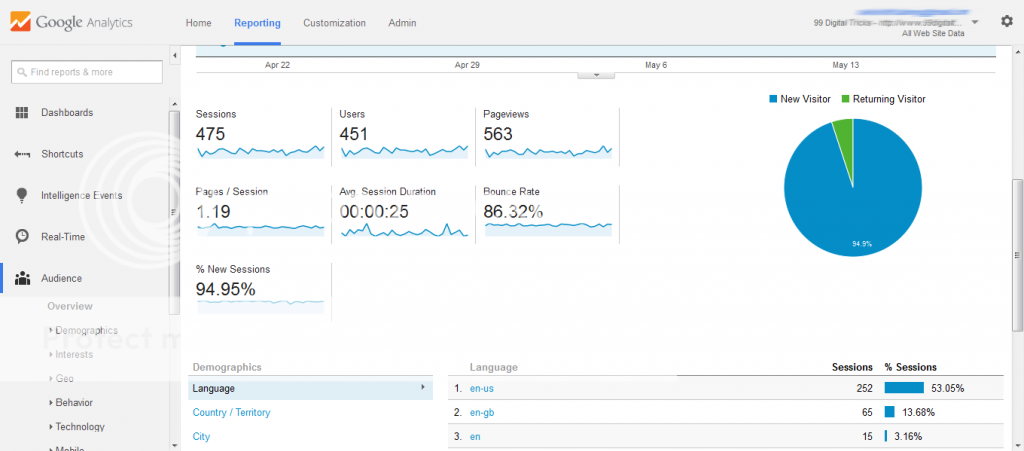Expand the Behavior section in sidebar
The height and width of the screenshot is (451, 1024).
coord(52,403)
